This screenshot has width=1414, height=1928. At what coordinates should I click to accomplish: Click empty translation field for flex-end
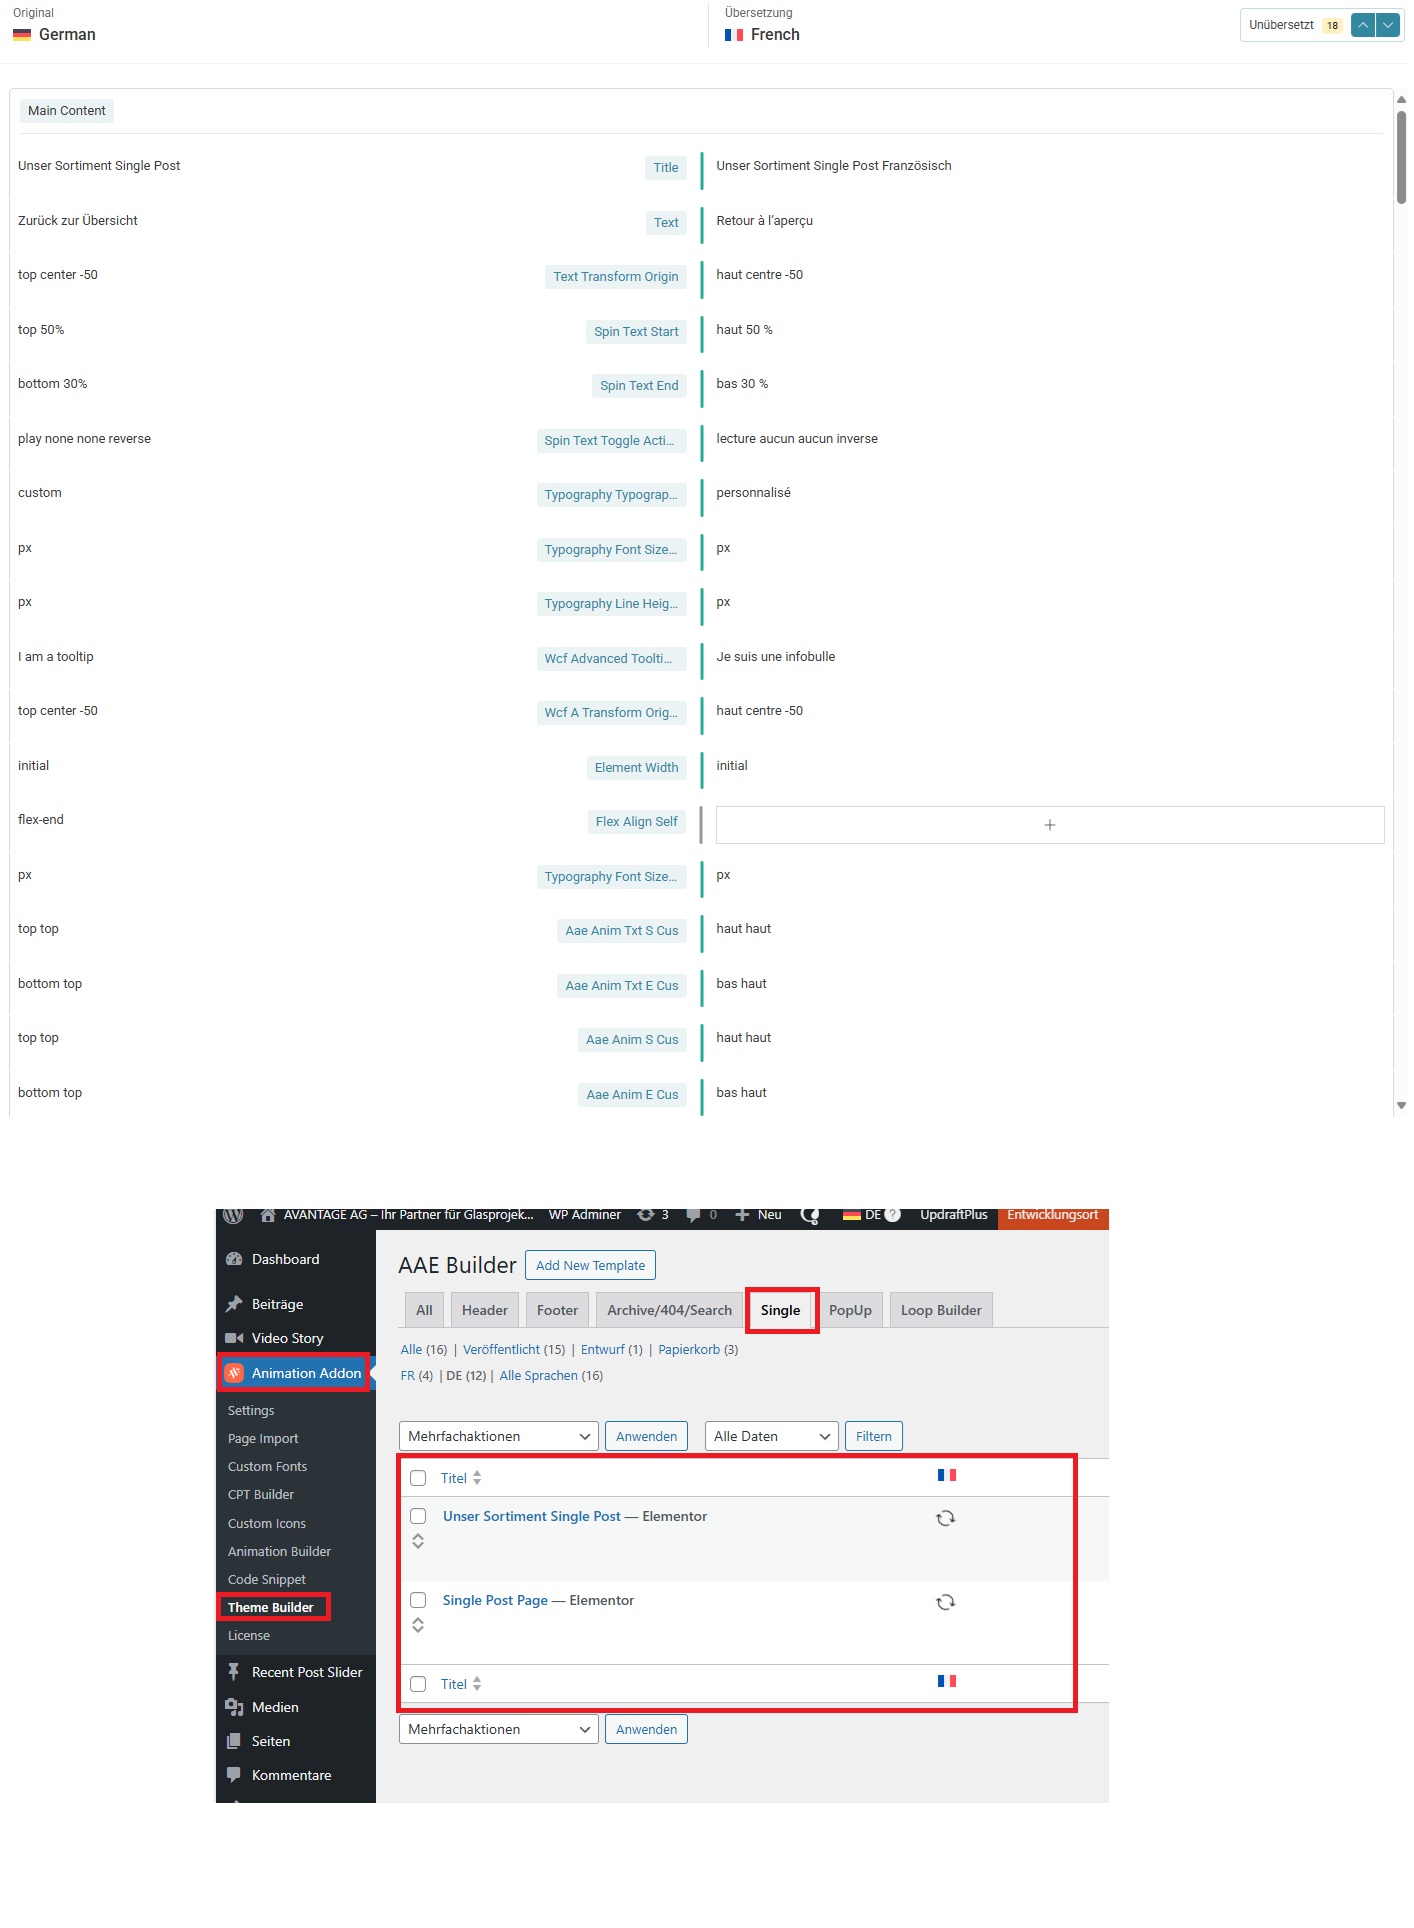coord(1050,825)
